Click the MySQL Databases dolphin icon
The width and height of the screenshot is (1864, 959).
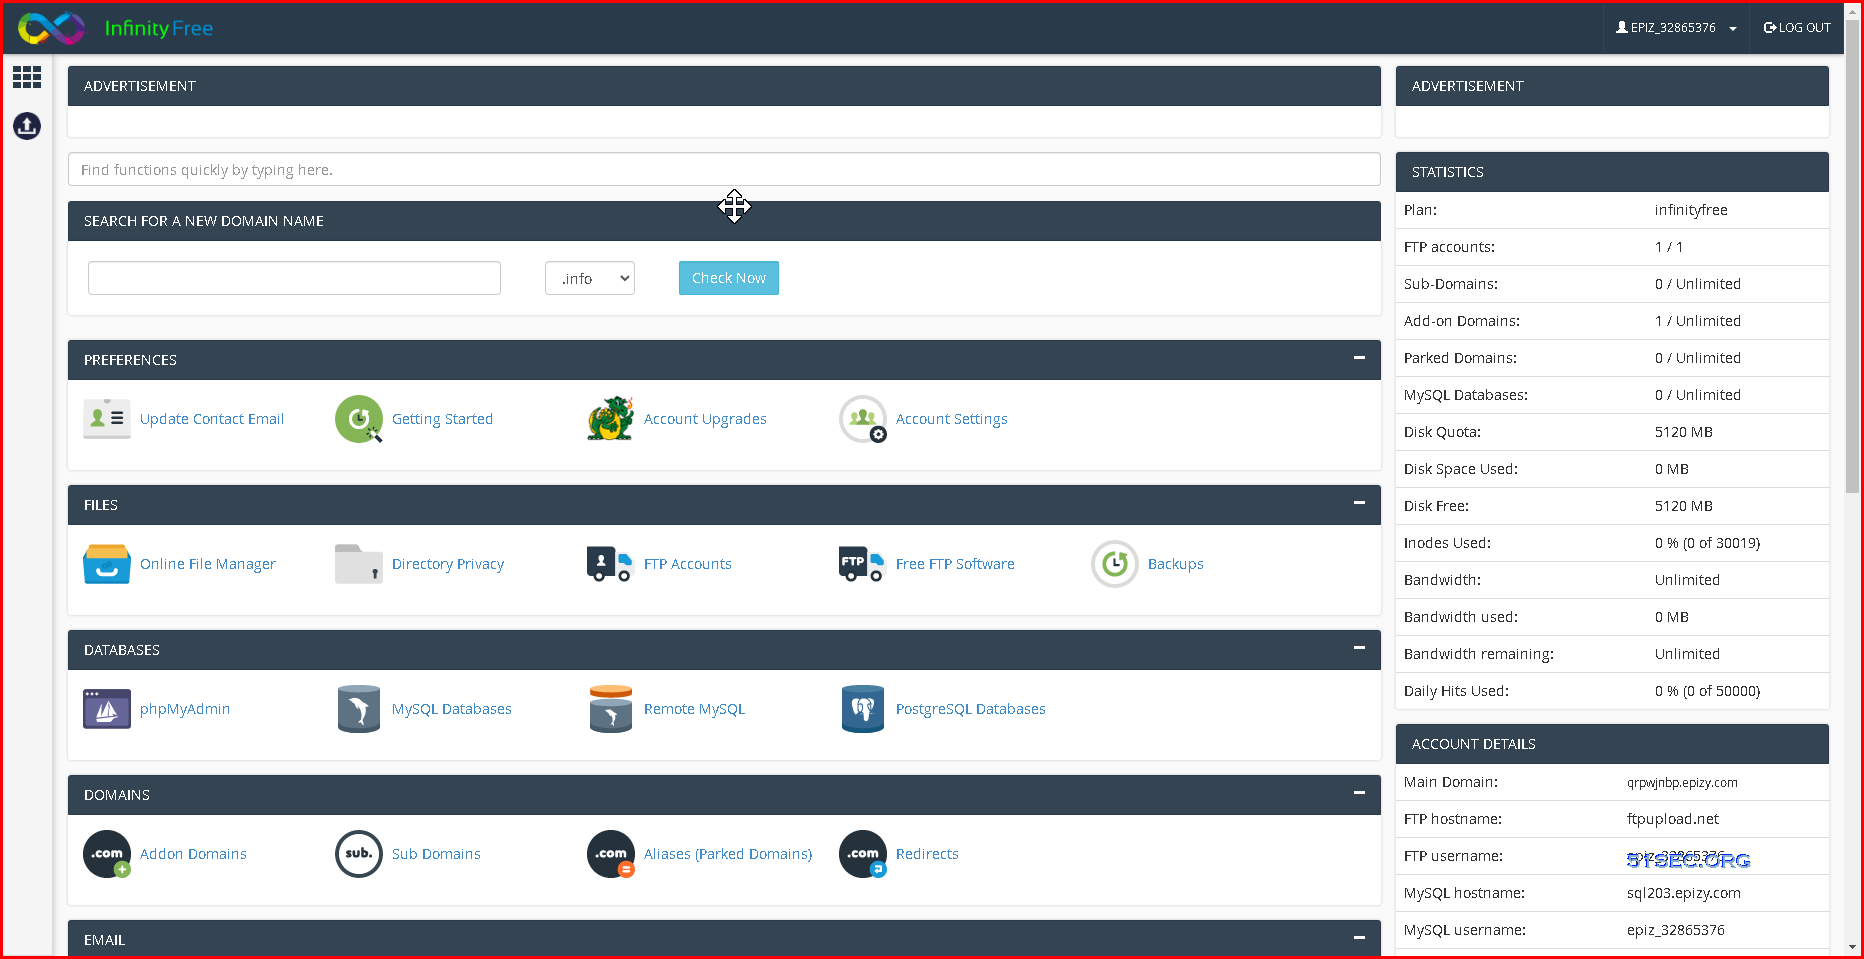pos(359,709)
